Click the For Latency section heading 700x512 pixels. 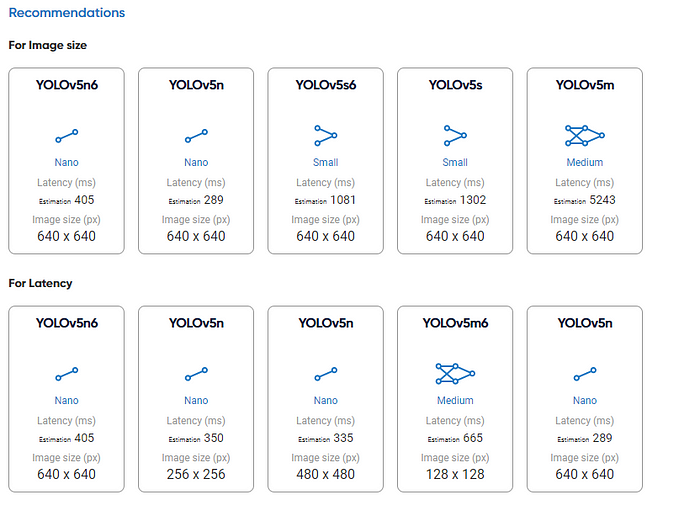[40, 283]
